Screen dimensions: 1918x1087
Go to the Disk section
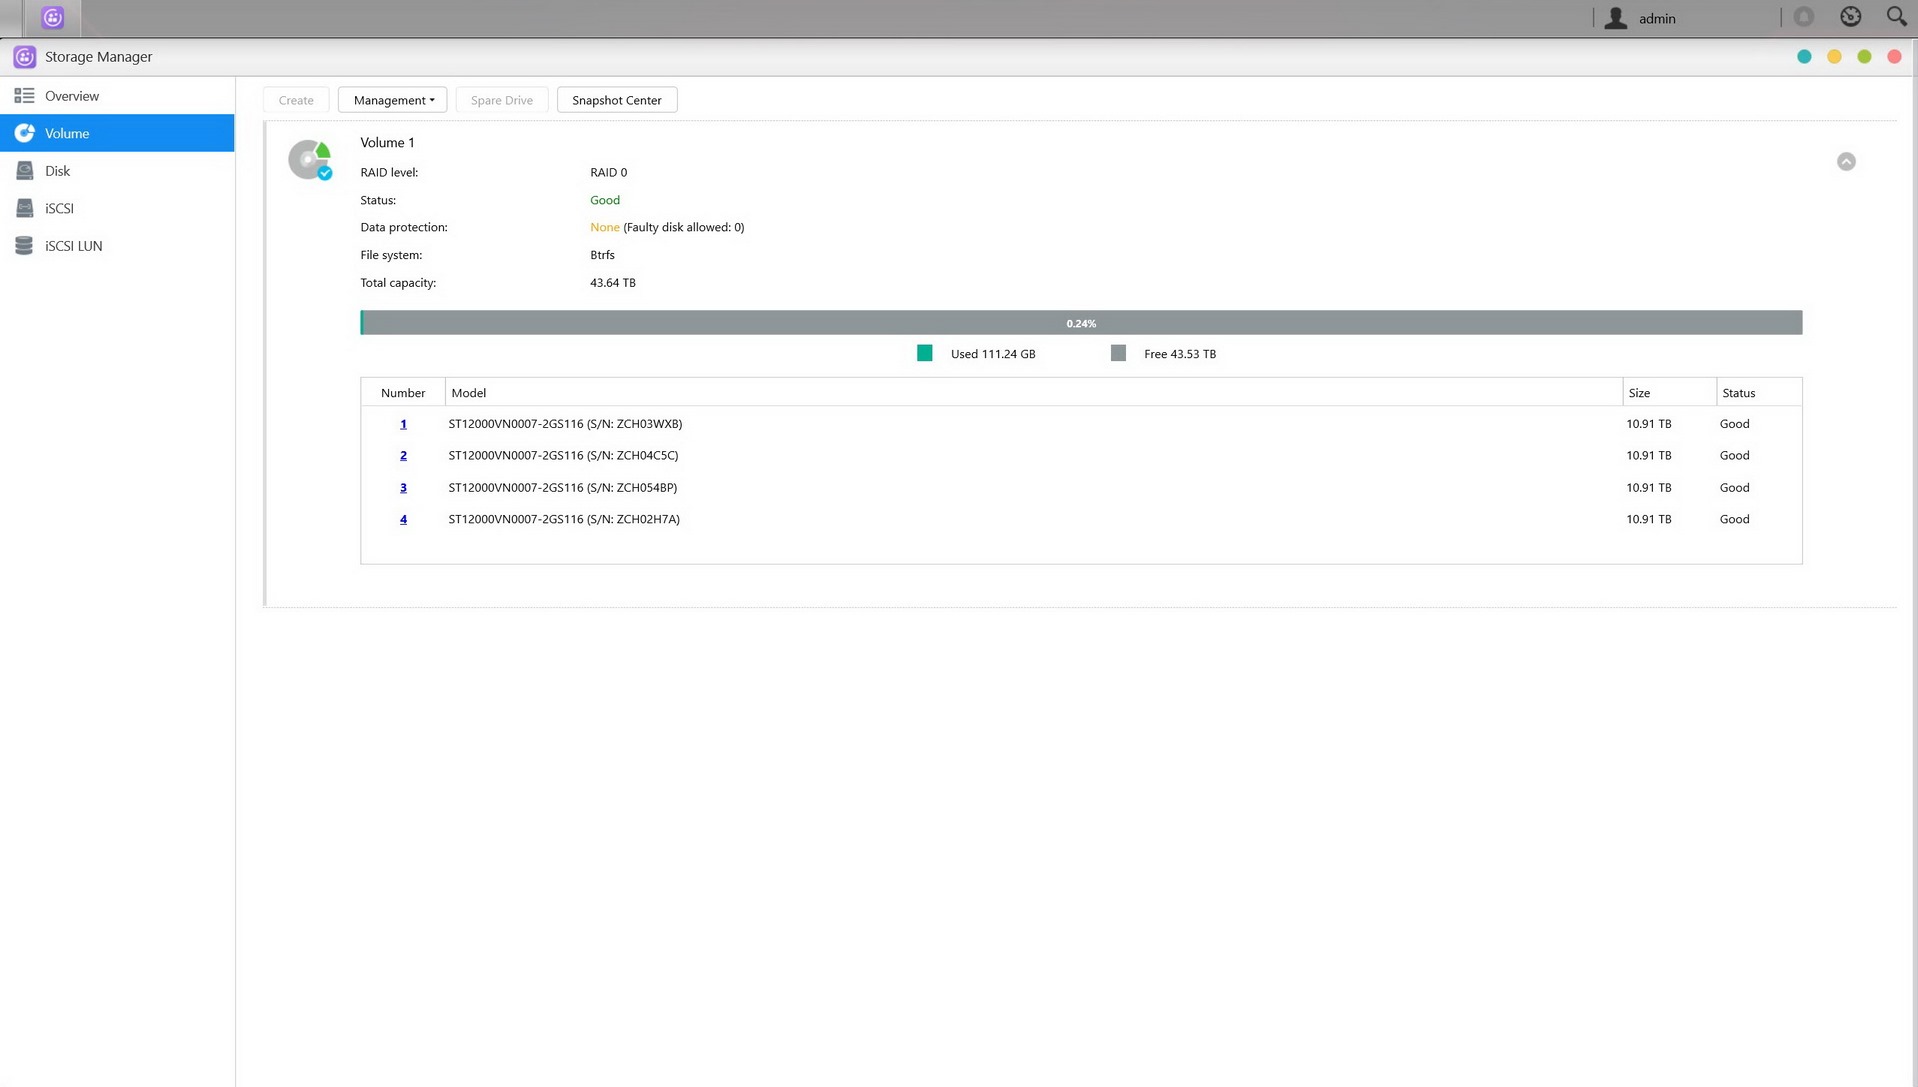pos(117,171)
